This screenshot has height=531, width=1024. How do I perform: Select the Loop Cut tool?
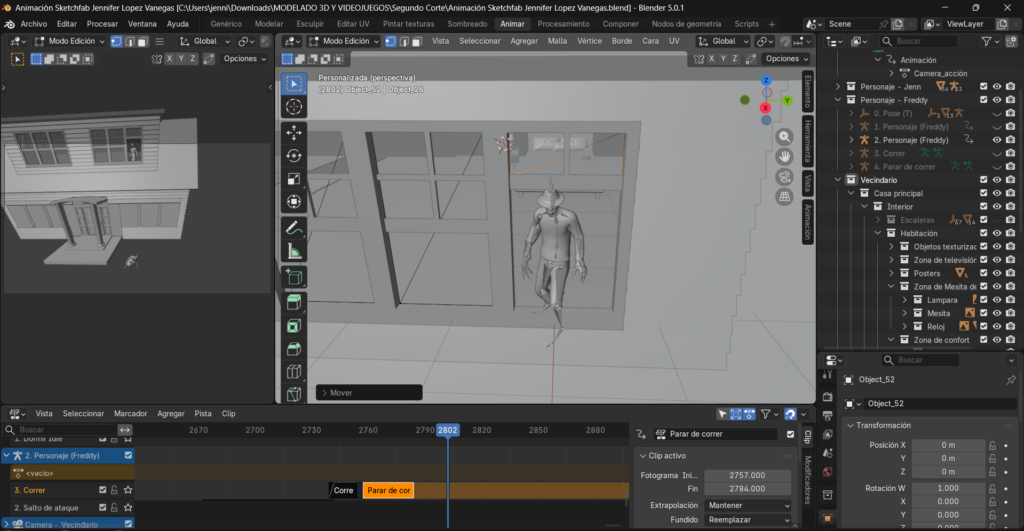294,372
